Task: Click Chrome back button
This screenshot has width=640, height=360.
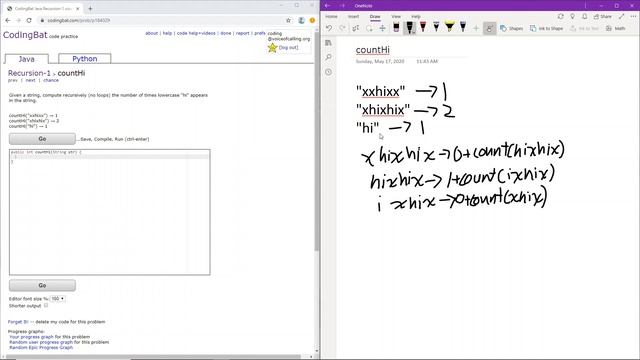Action: (x=8, y=20)
